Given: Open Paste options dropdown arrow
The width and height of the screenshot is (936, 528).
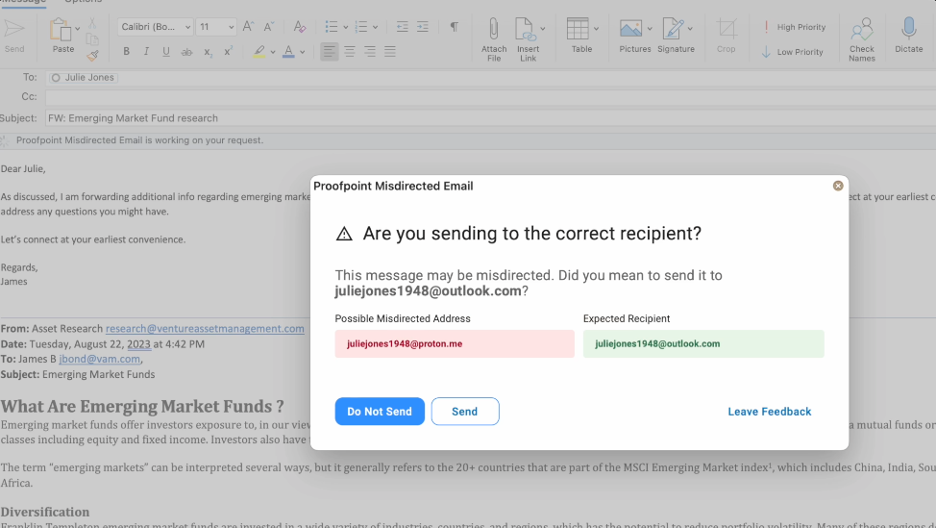Looking at the screenshot, I should point(78,29).
